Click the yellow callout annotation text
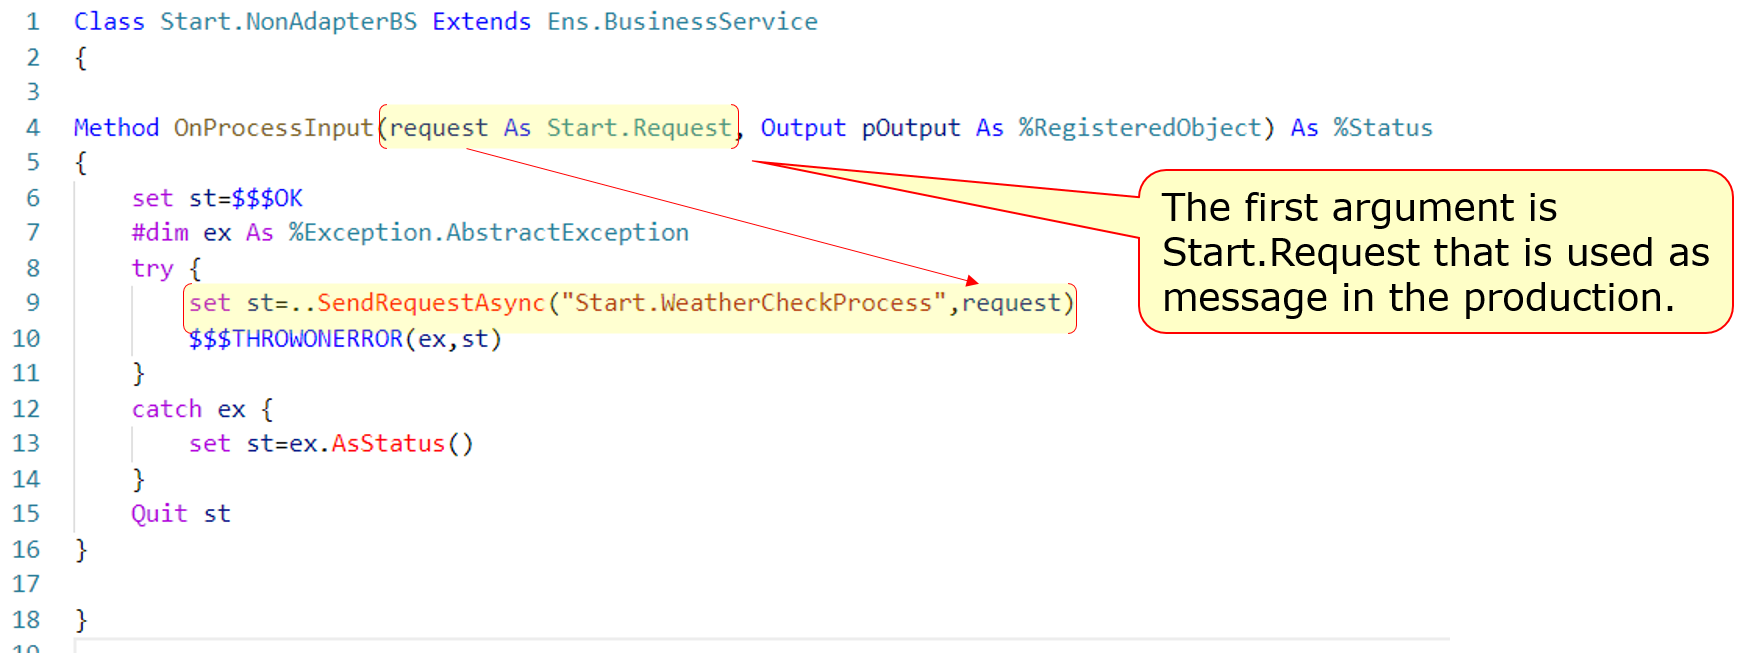The height and width of the screenshot is (653, 1746). (1434, 252)
